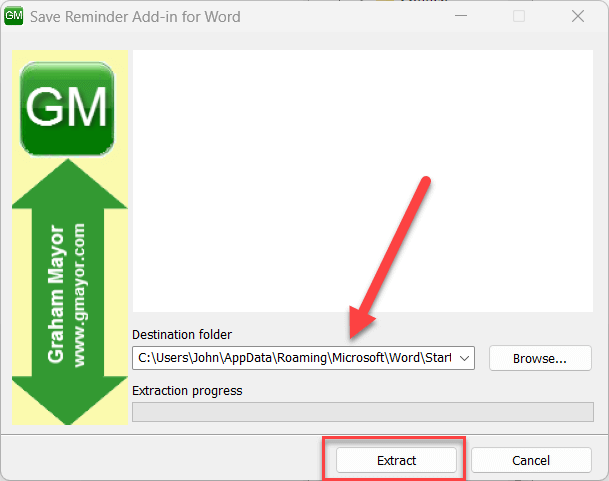Open the Browse... folder picker
The height and width of the screenshot is (481, 609).
click(x=540, y=358)
